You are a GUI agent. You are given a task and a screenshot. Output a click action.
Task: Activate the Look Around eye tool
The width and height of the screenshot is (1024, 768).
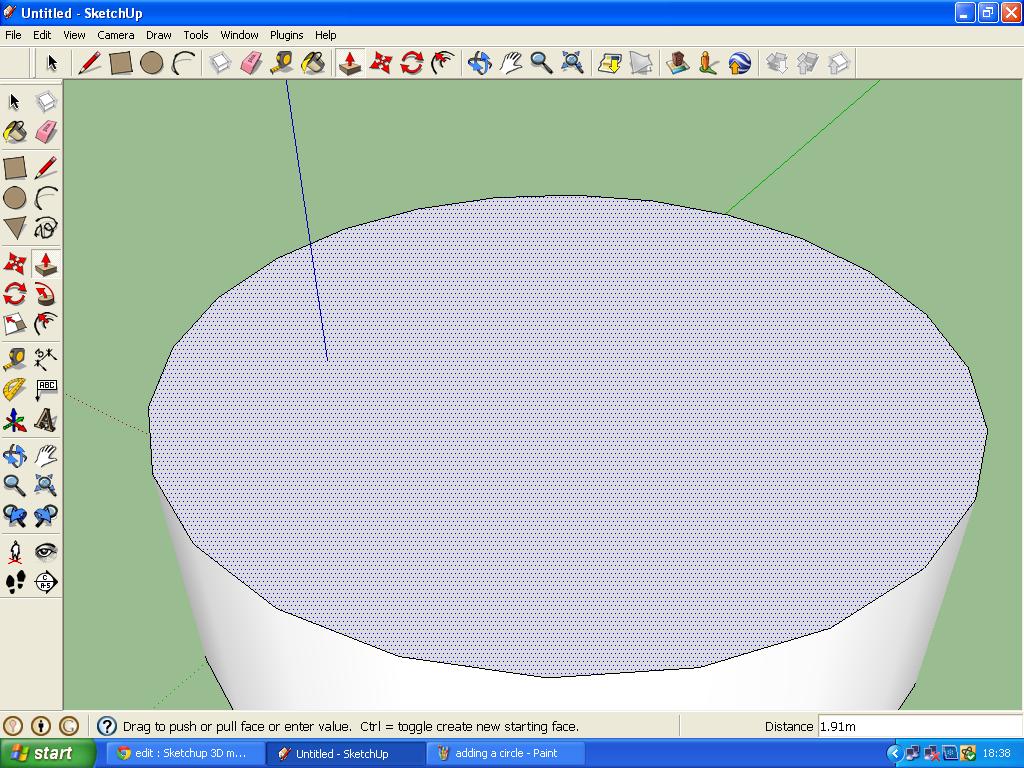pos(46,552)
